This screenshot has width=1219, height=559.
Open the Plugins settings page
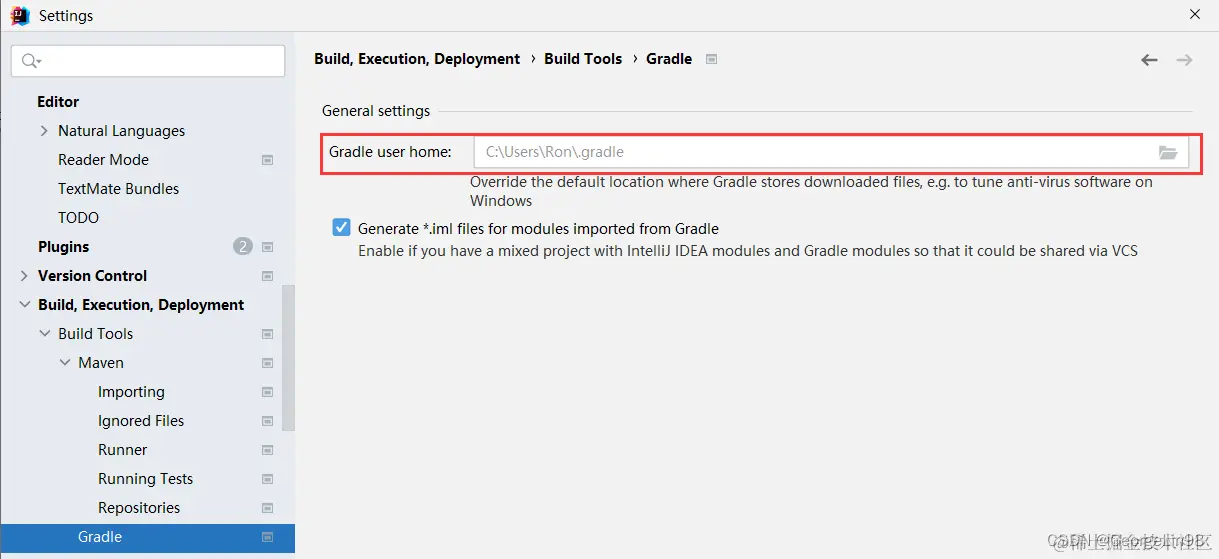pyautogui.click(x=63, y=247)
